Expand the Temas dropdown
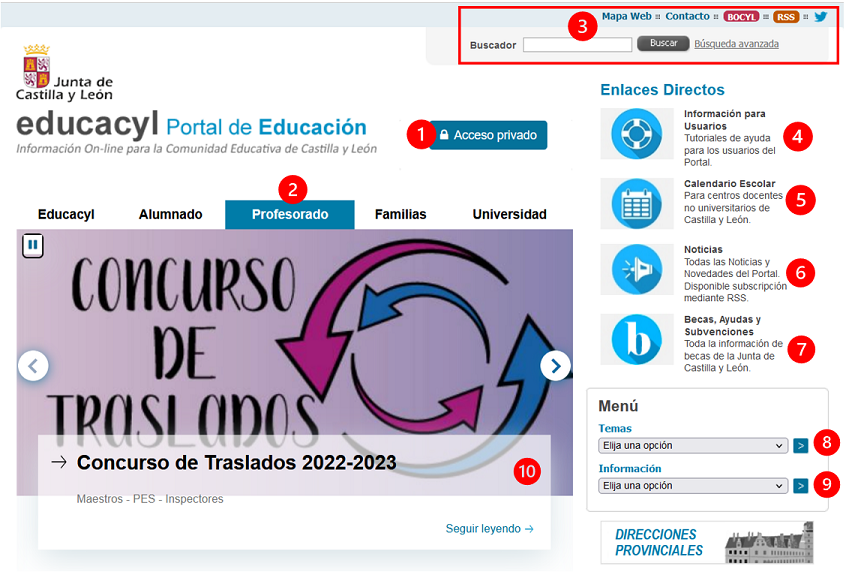Viewport: 849px width, 572px height. (693, 446)
